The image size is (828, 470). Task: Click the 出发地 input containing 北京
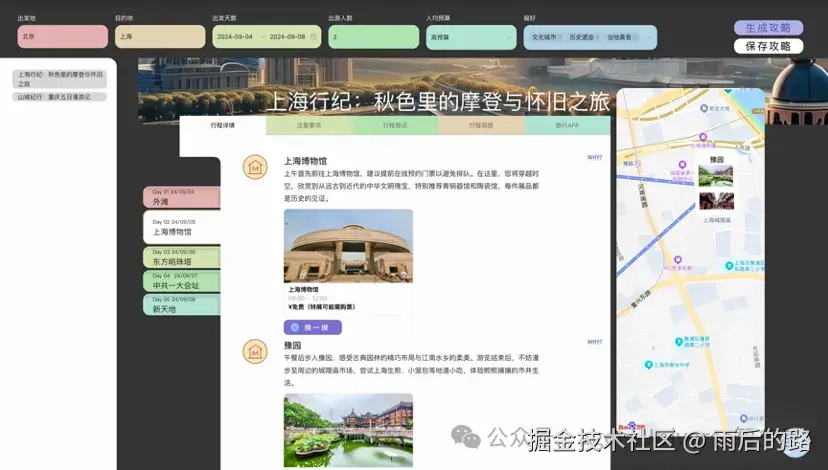pos(62,37)
